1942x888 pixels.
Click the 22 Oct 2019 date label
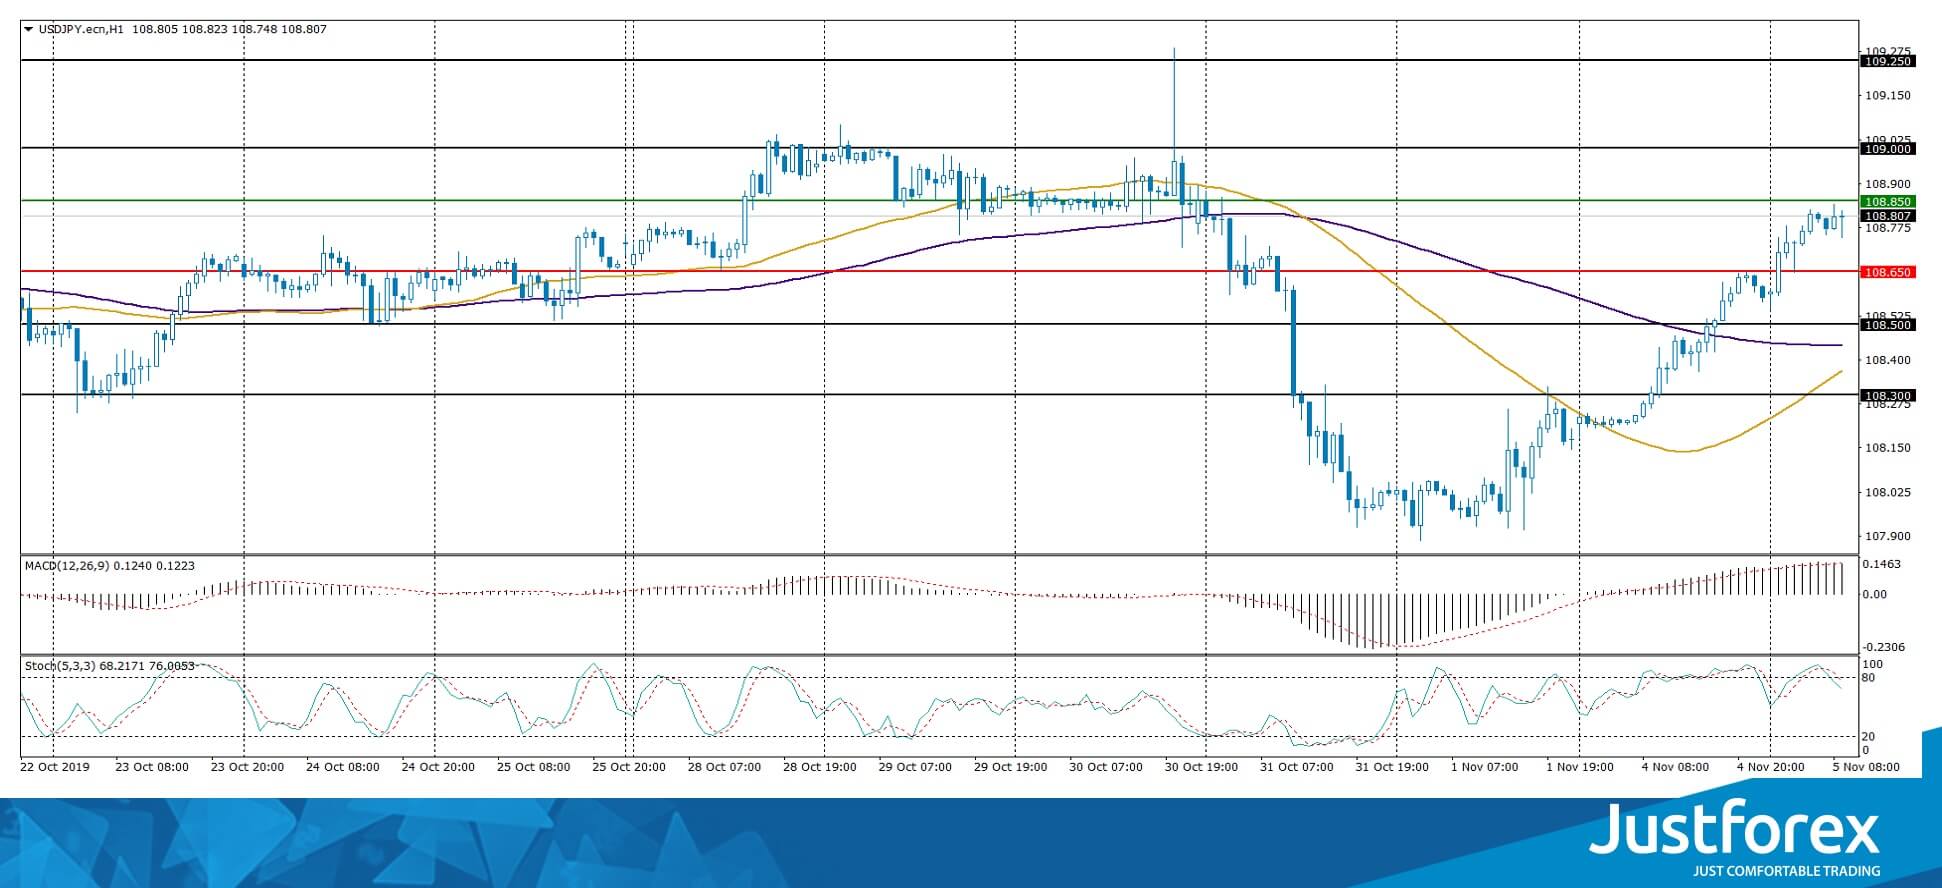point(55,767)
